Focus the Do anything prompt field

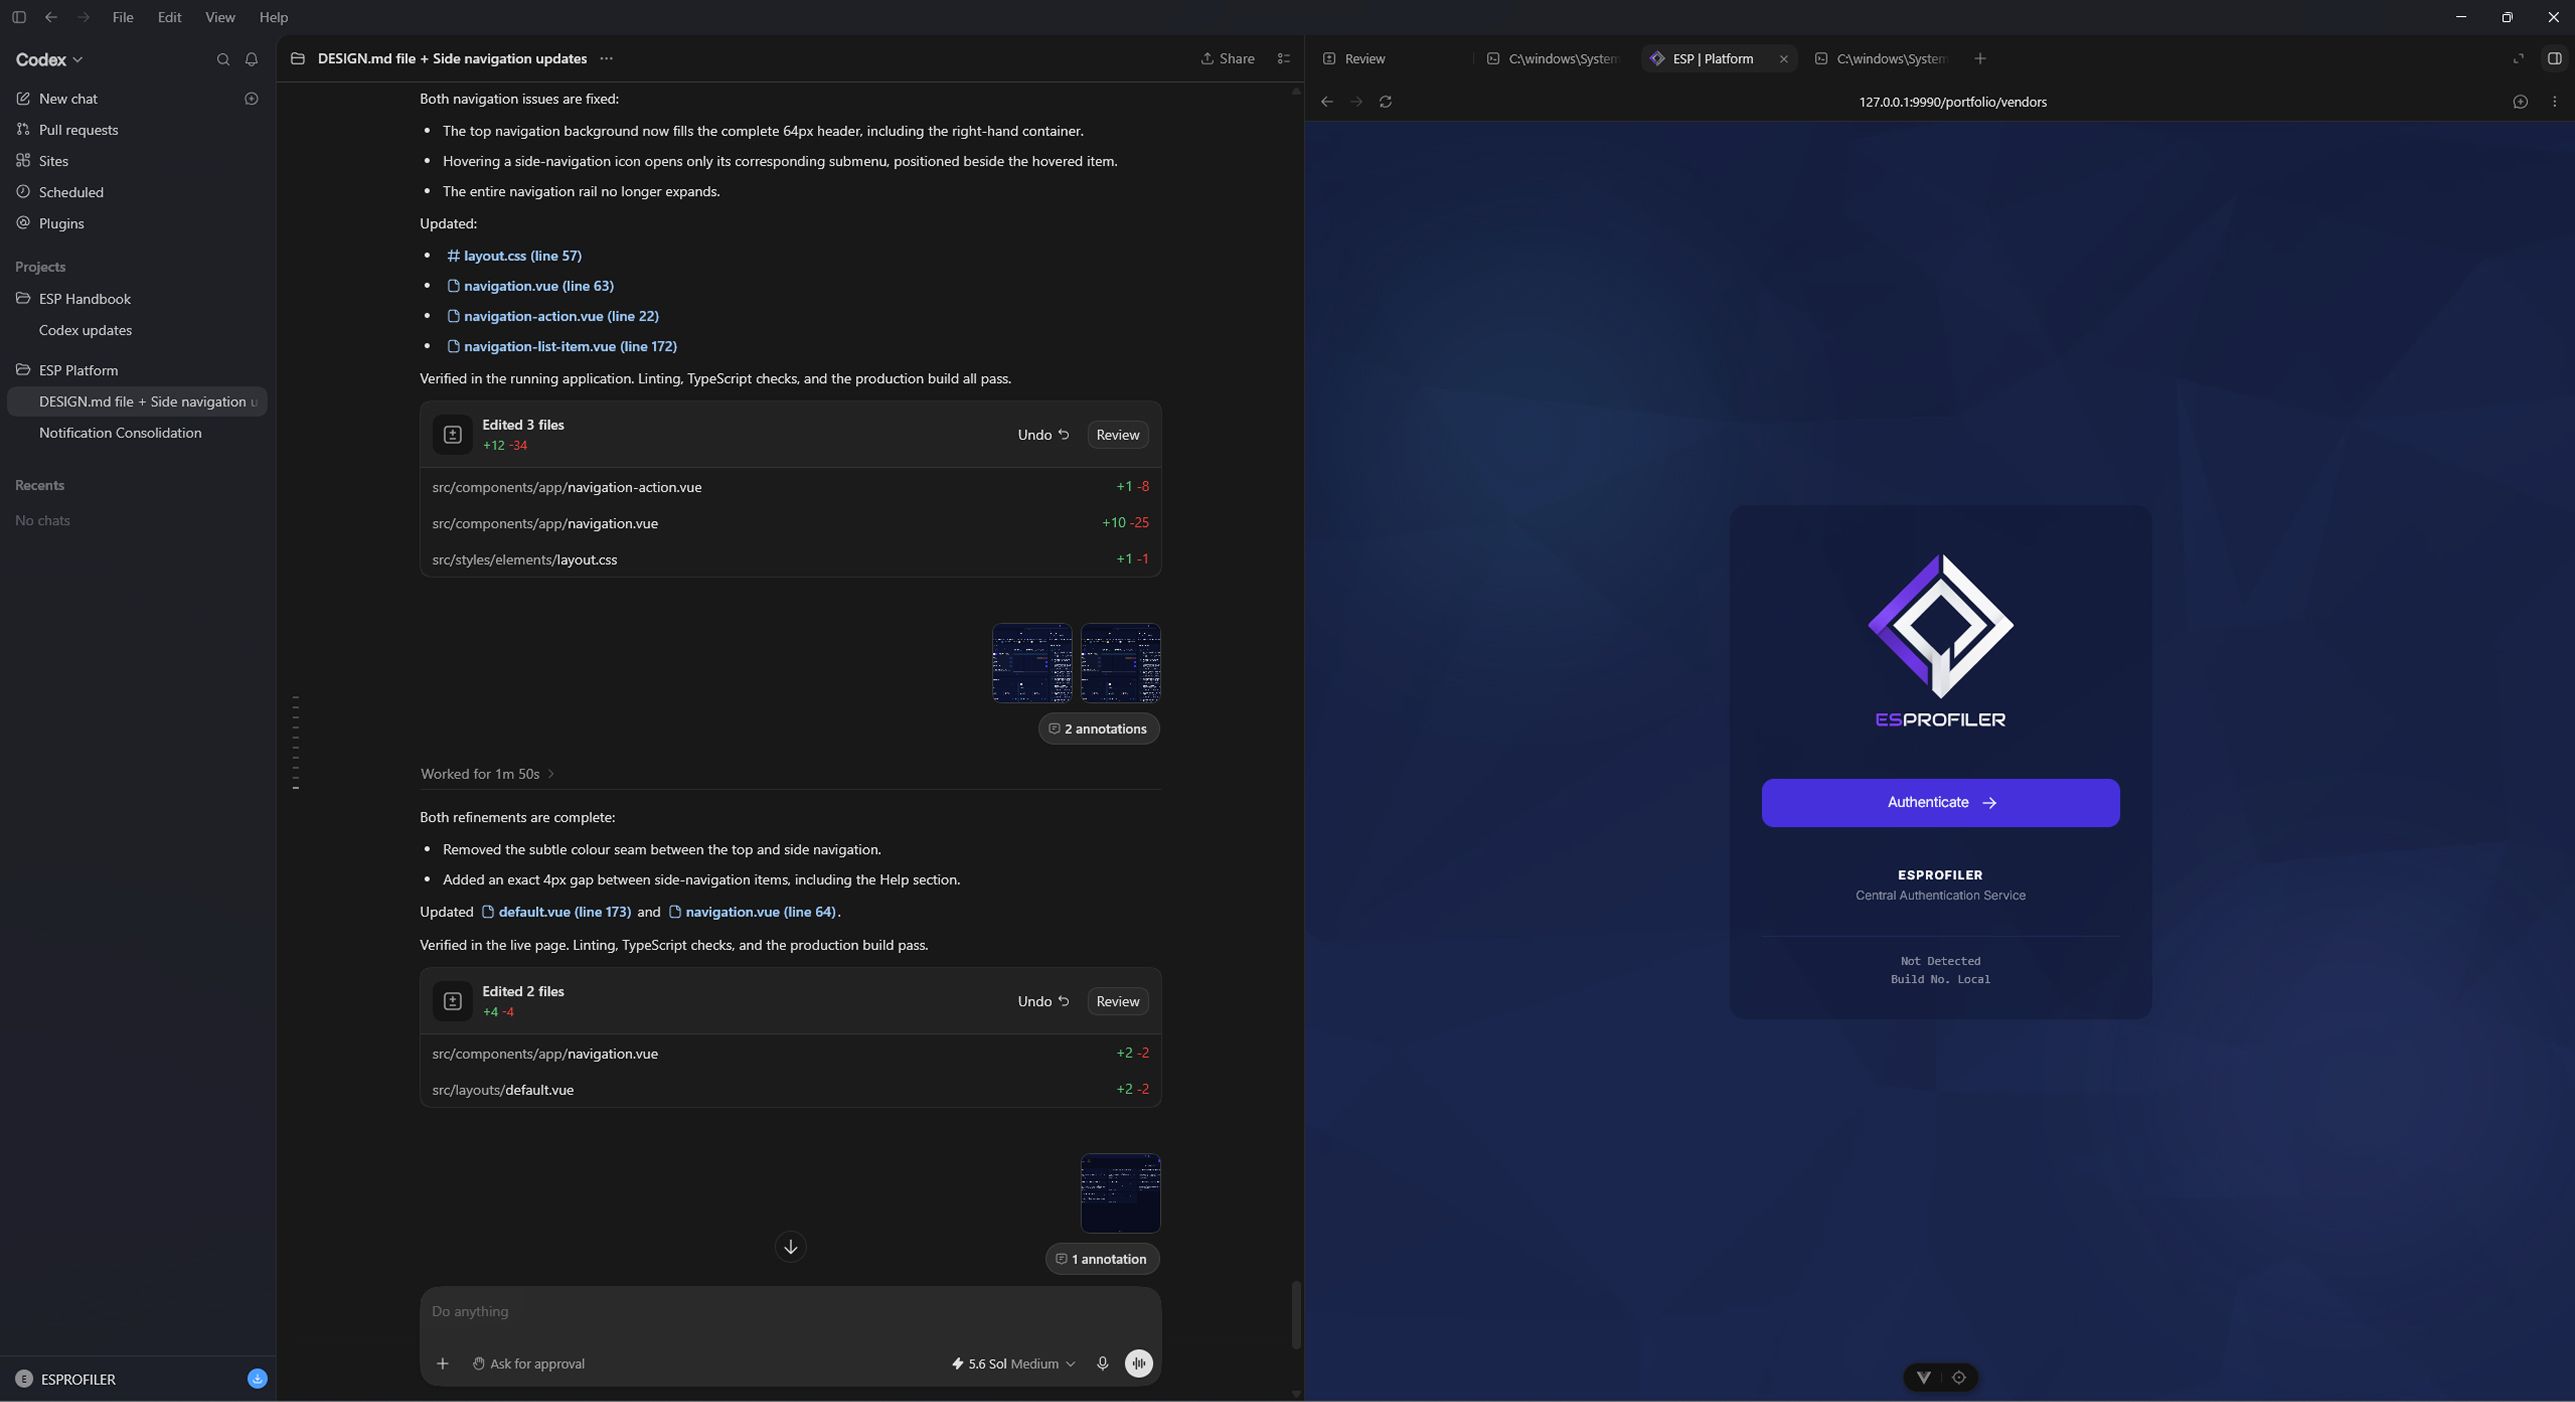point(790,1311)
